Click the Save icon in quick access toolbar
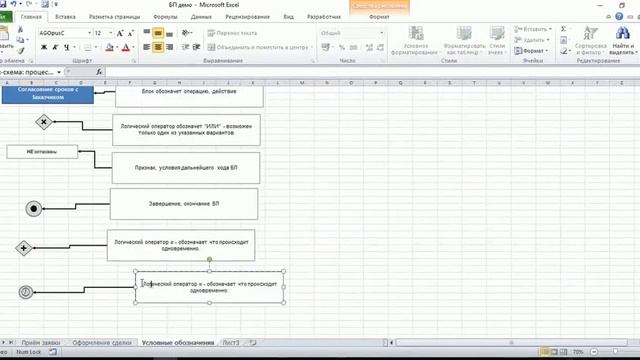The image size is (640, 360). (3, 4)
